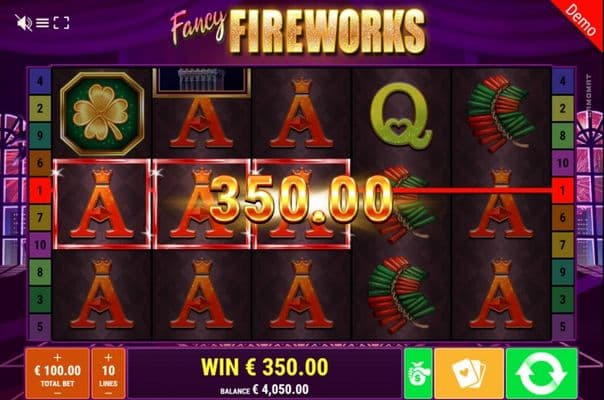Select payline 10 marker on right side
The height and width of the screenshot is (400, 604).
pos(563,163)
